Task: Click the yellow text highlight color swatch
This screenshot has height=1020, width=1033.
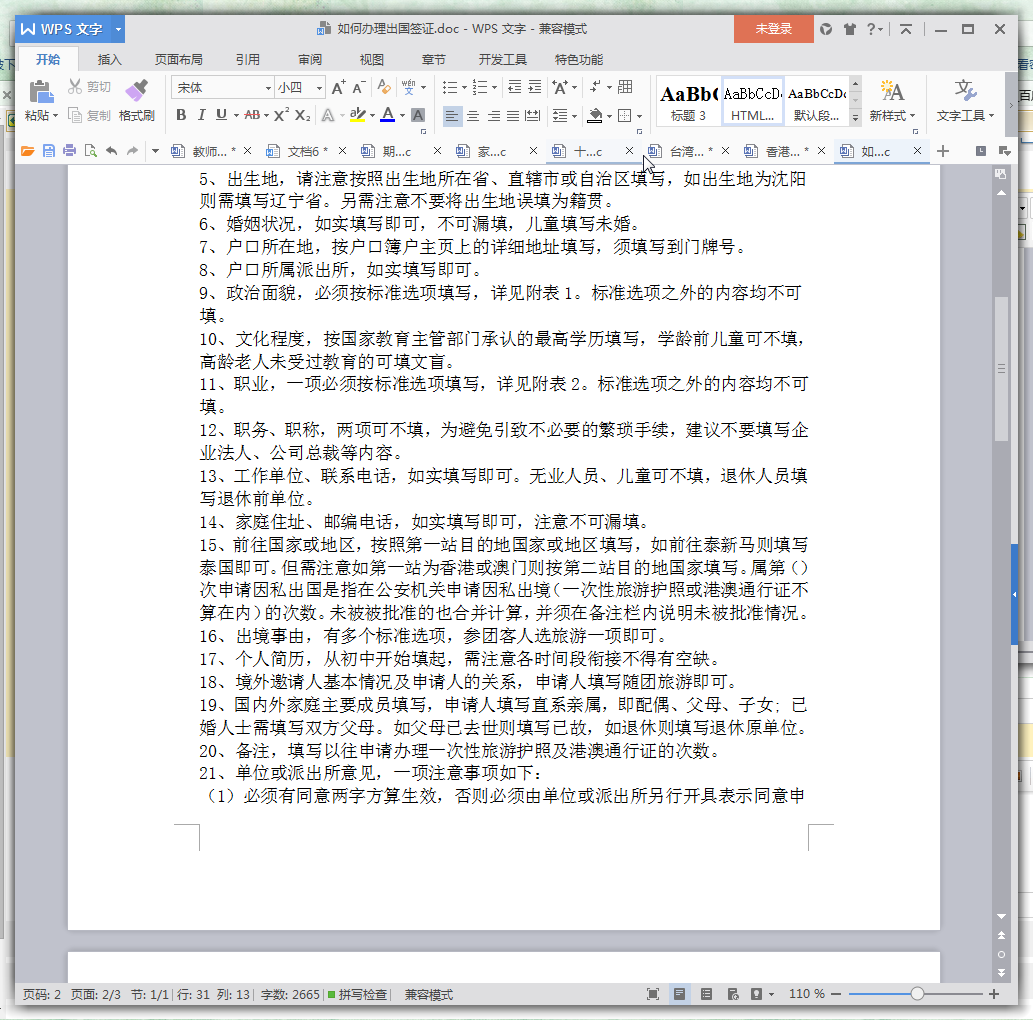Action: point(357,115)
